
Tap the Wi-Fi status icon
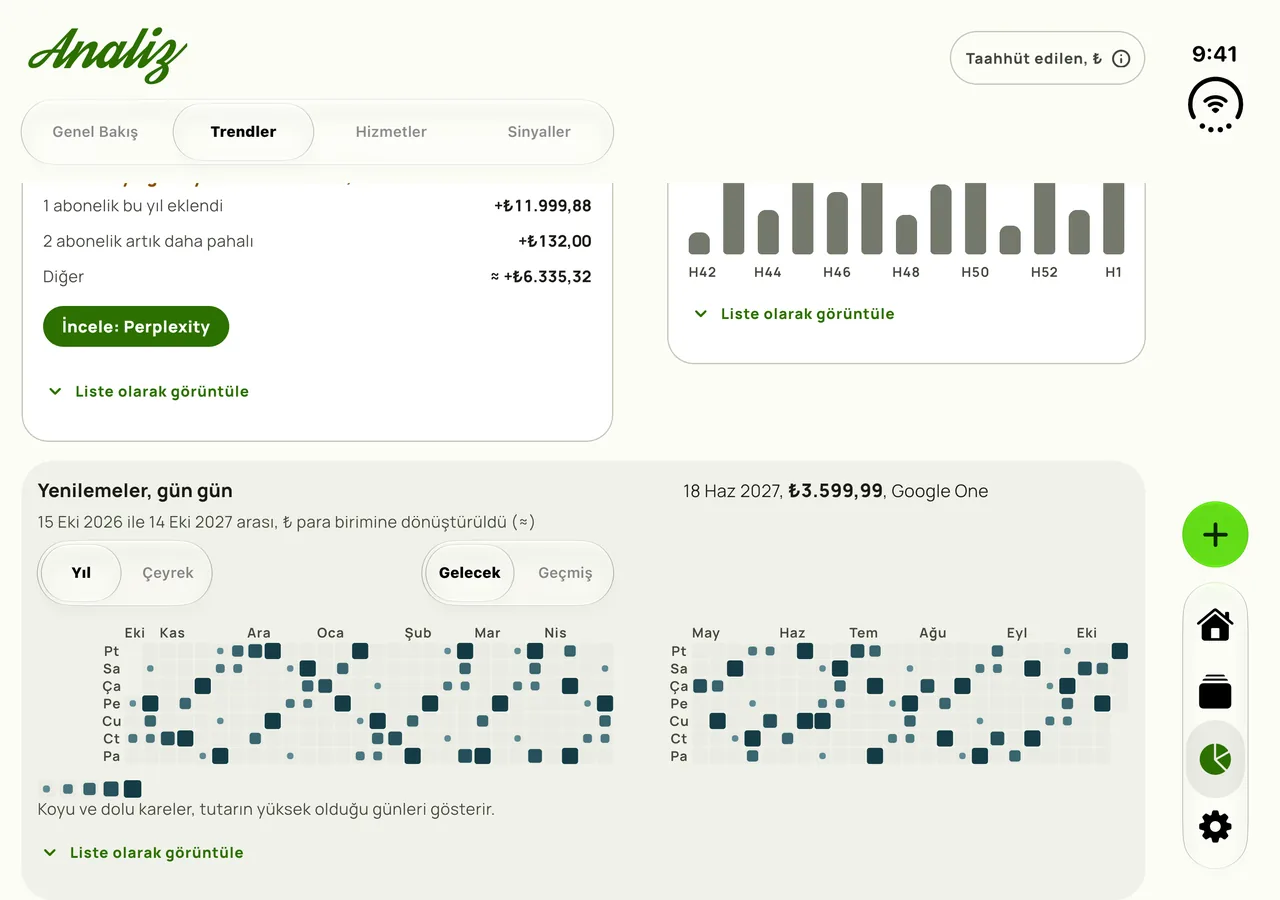pyautogui.click(x=1215, y=104)
